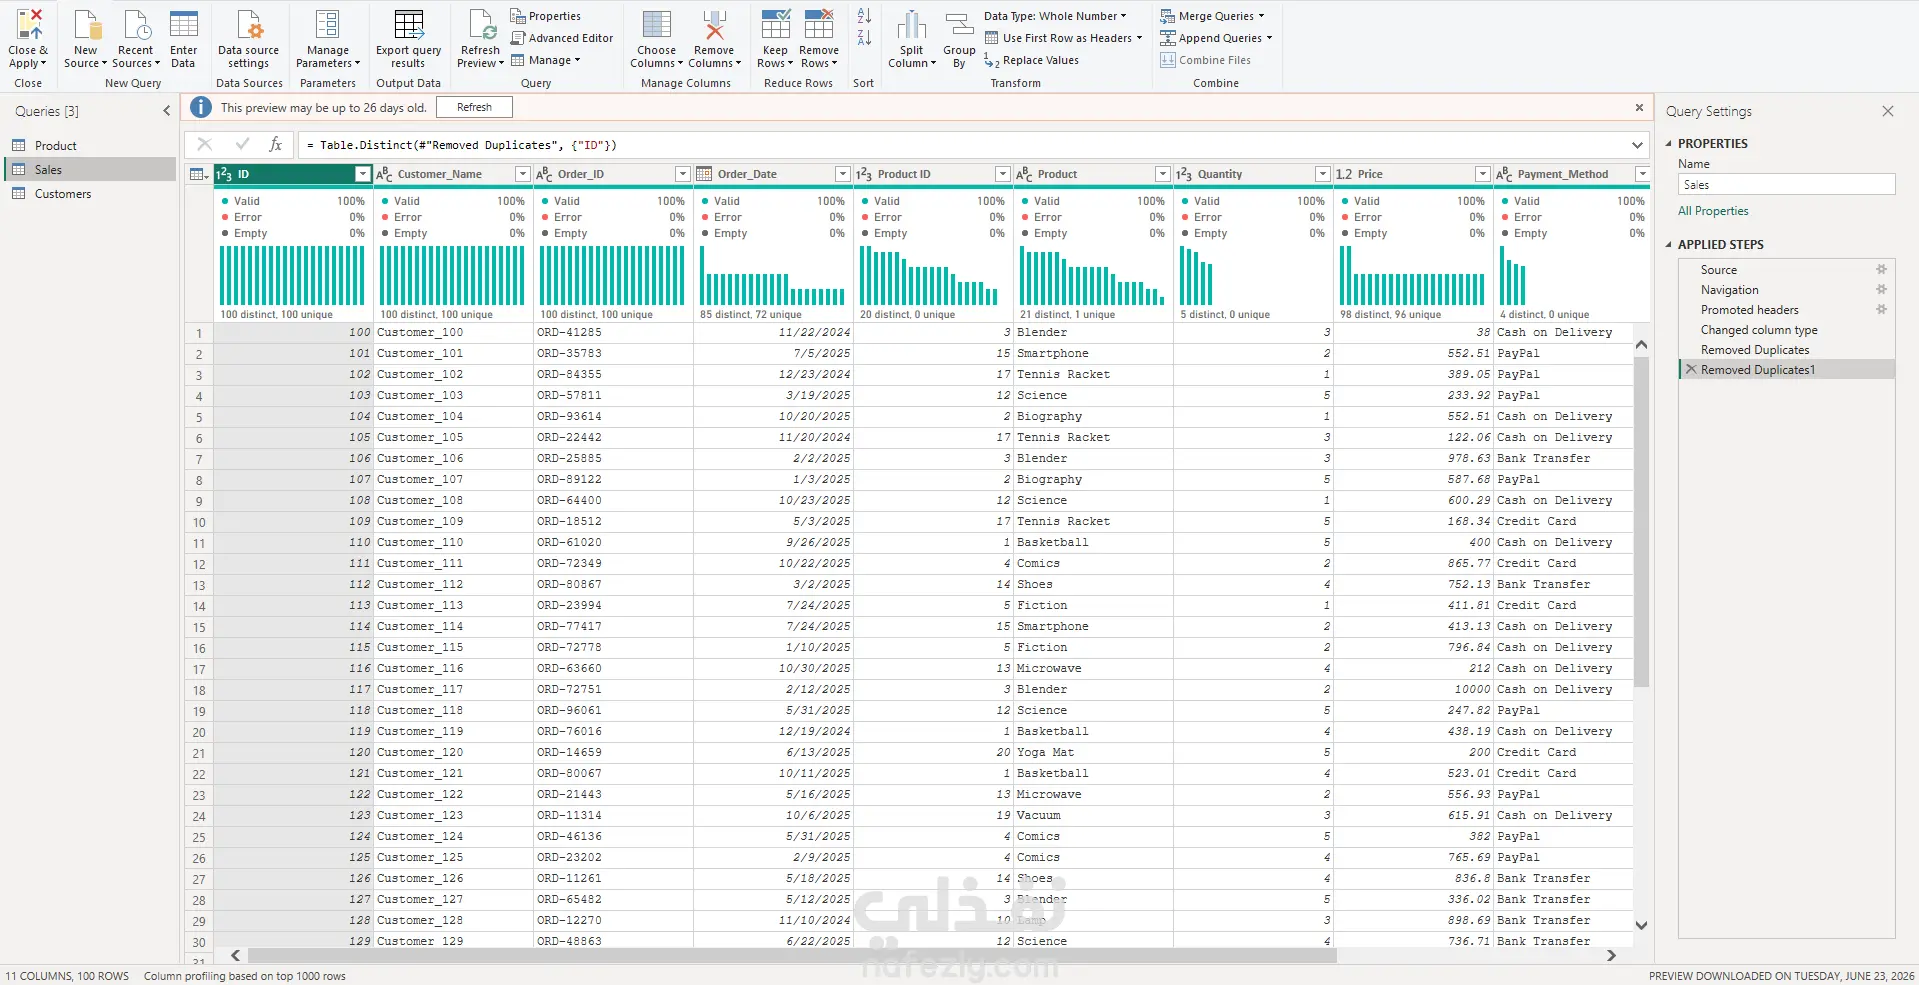The width and height of the screenshot is (1919, 985).
Task: Open the Data Type: Whole Number dropdown
Action: [1055, 16]
